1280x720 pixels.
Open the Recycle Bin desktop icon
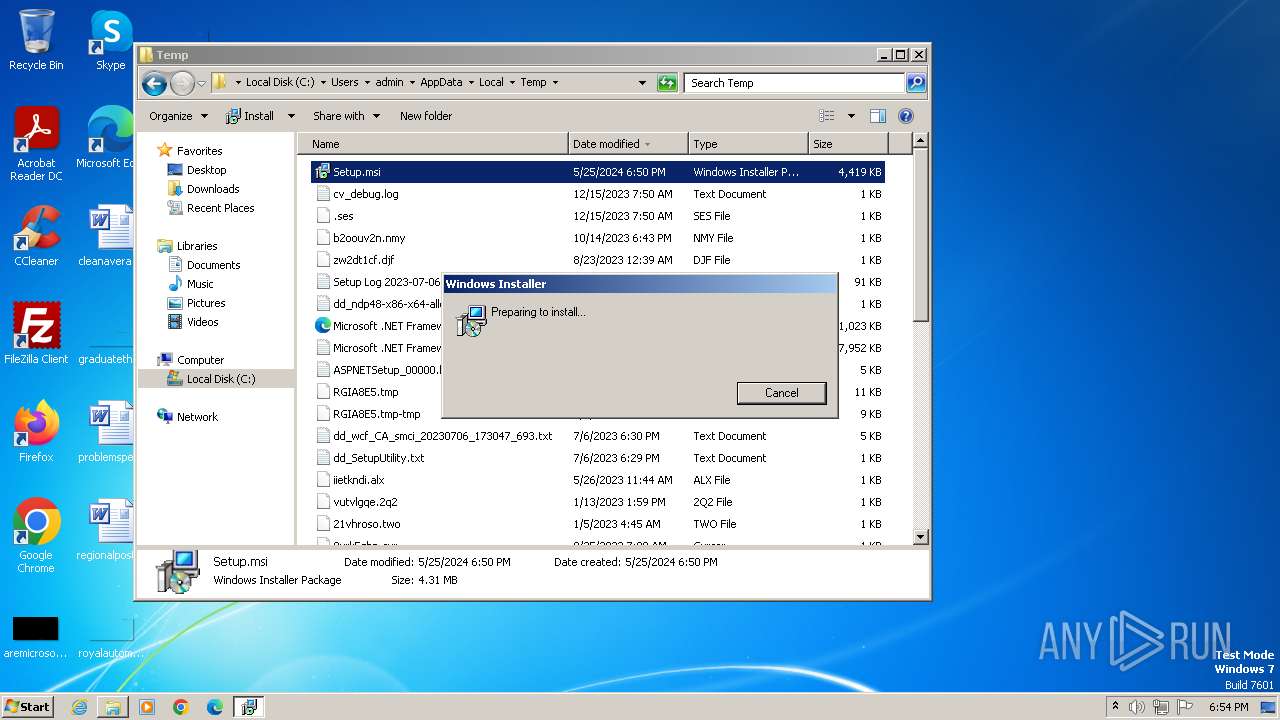36,40
